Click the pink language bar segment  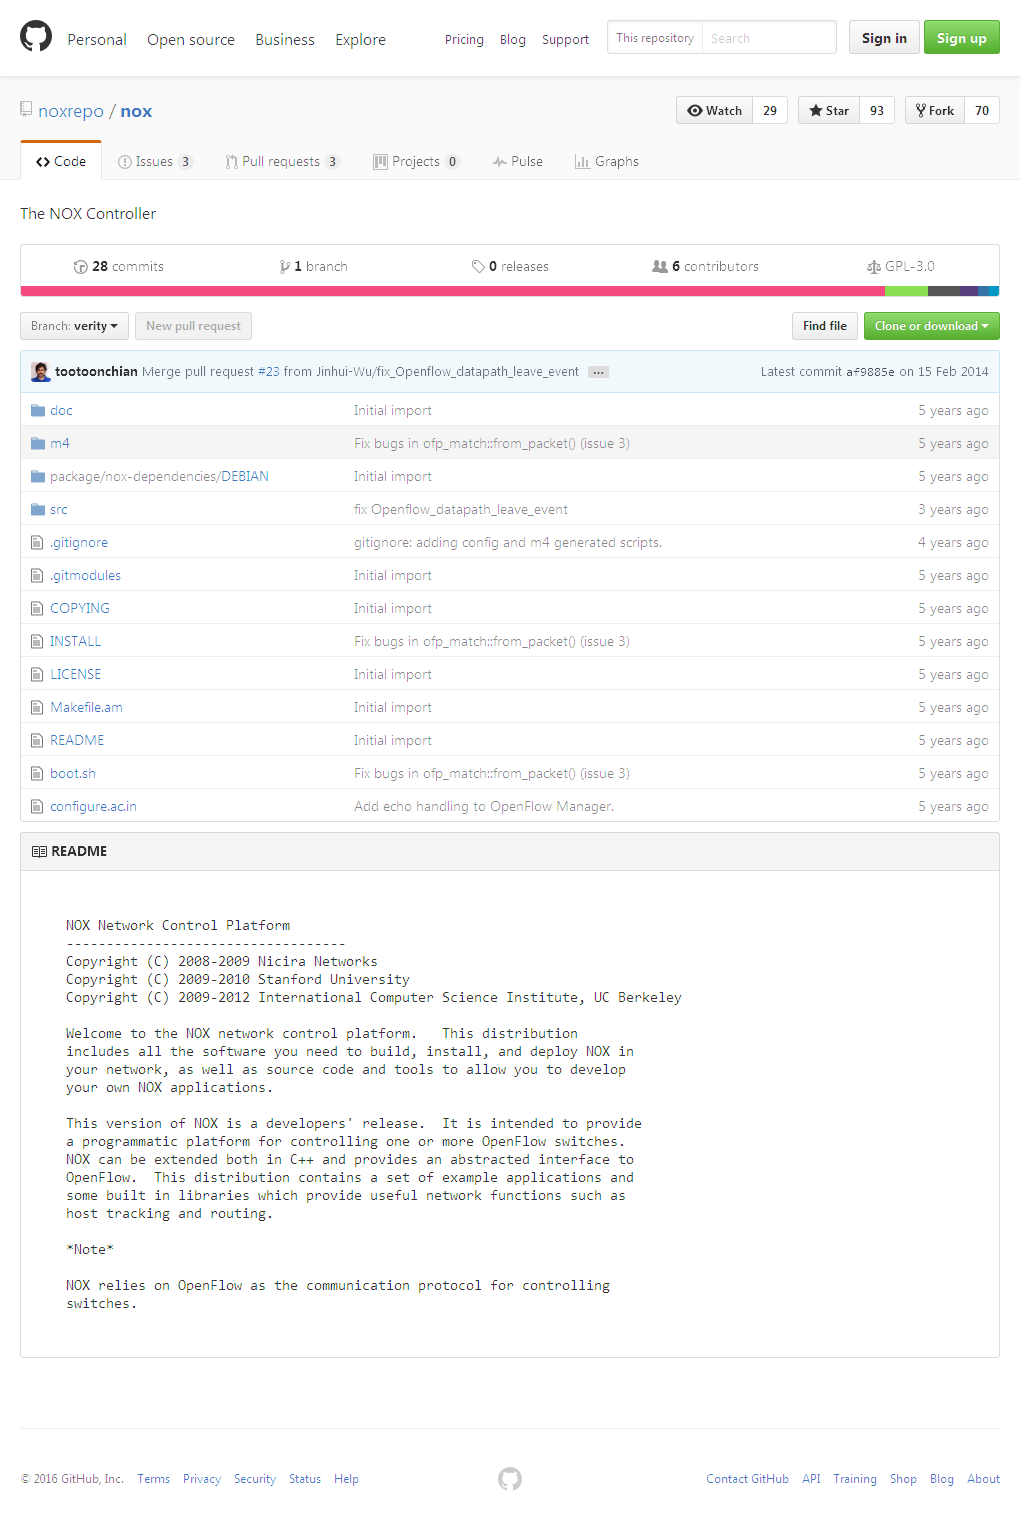(452, 291)
